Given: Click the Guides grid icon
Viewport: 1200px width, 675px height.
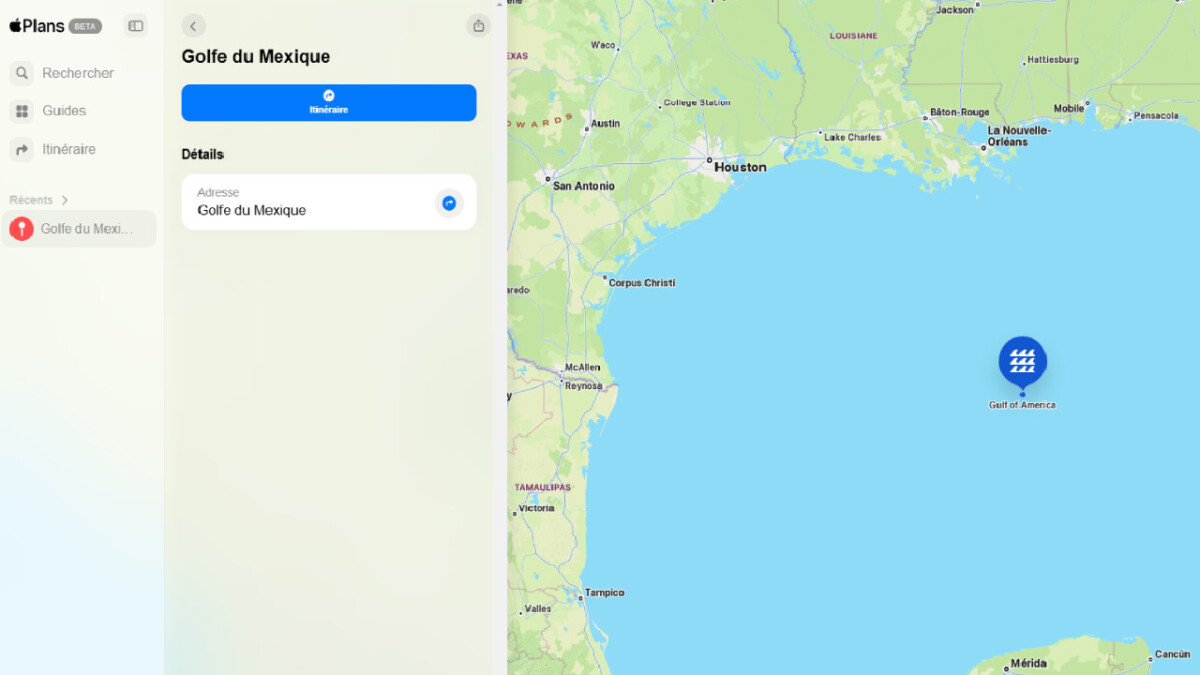Looking at the screenshot, I should click(22, 111).
